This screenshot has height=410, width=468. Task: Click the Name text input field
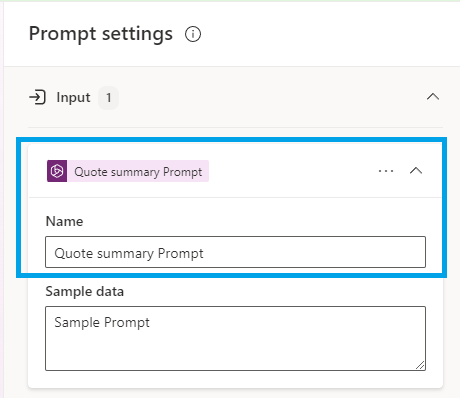(235, 252)
